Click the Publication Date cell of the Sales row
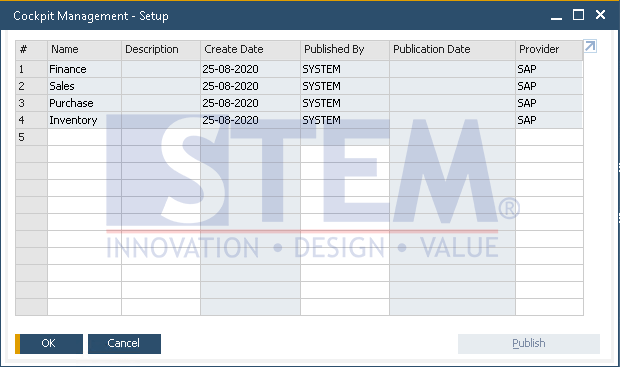Viewport: 620px width, 367px height. [452, 86]
